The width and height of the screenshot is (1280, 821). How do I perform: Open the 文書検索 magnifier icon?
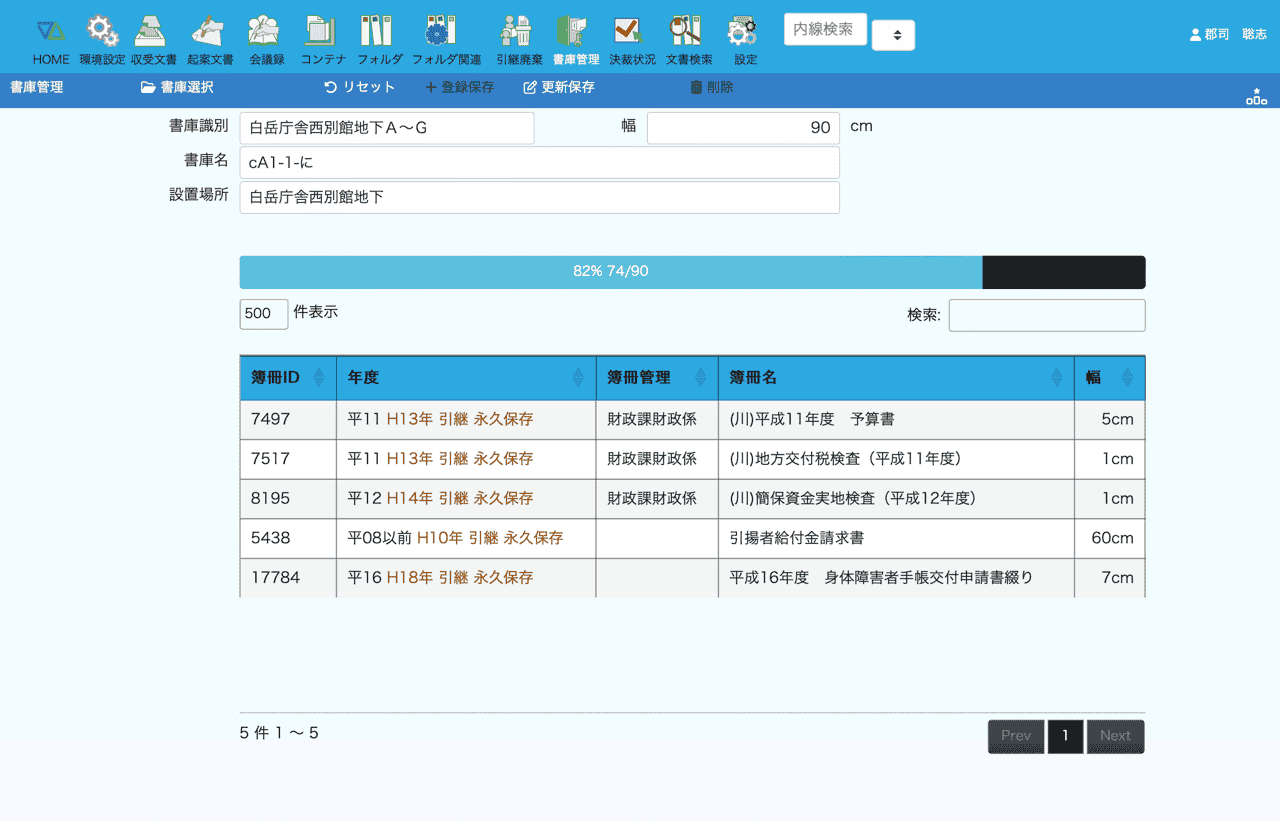688,33
